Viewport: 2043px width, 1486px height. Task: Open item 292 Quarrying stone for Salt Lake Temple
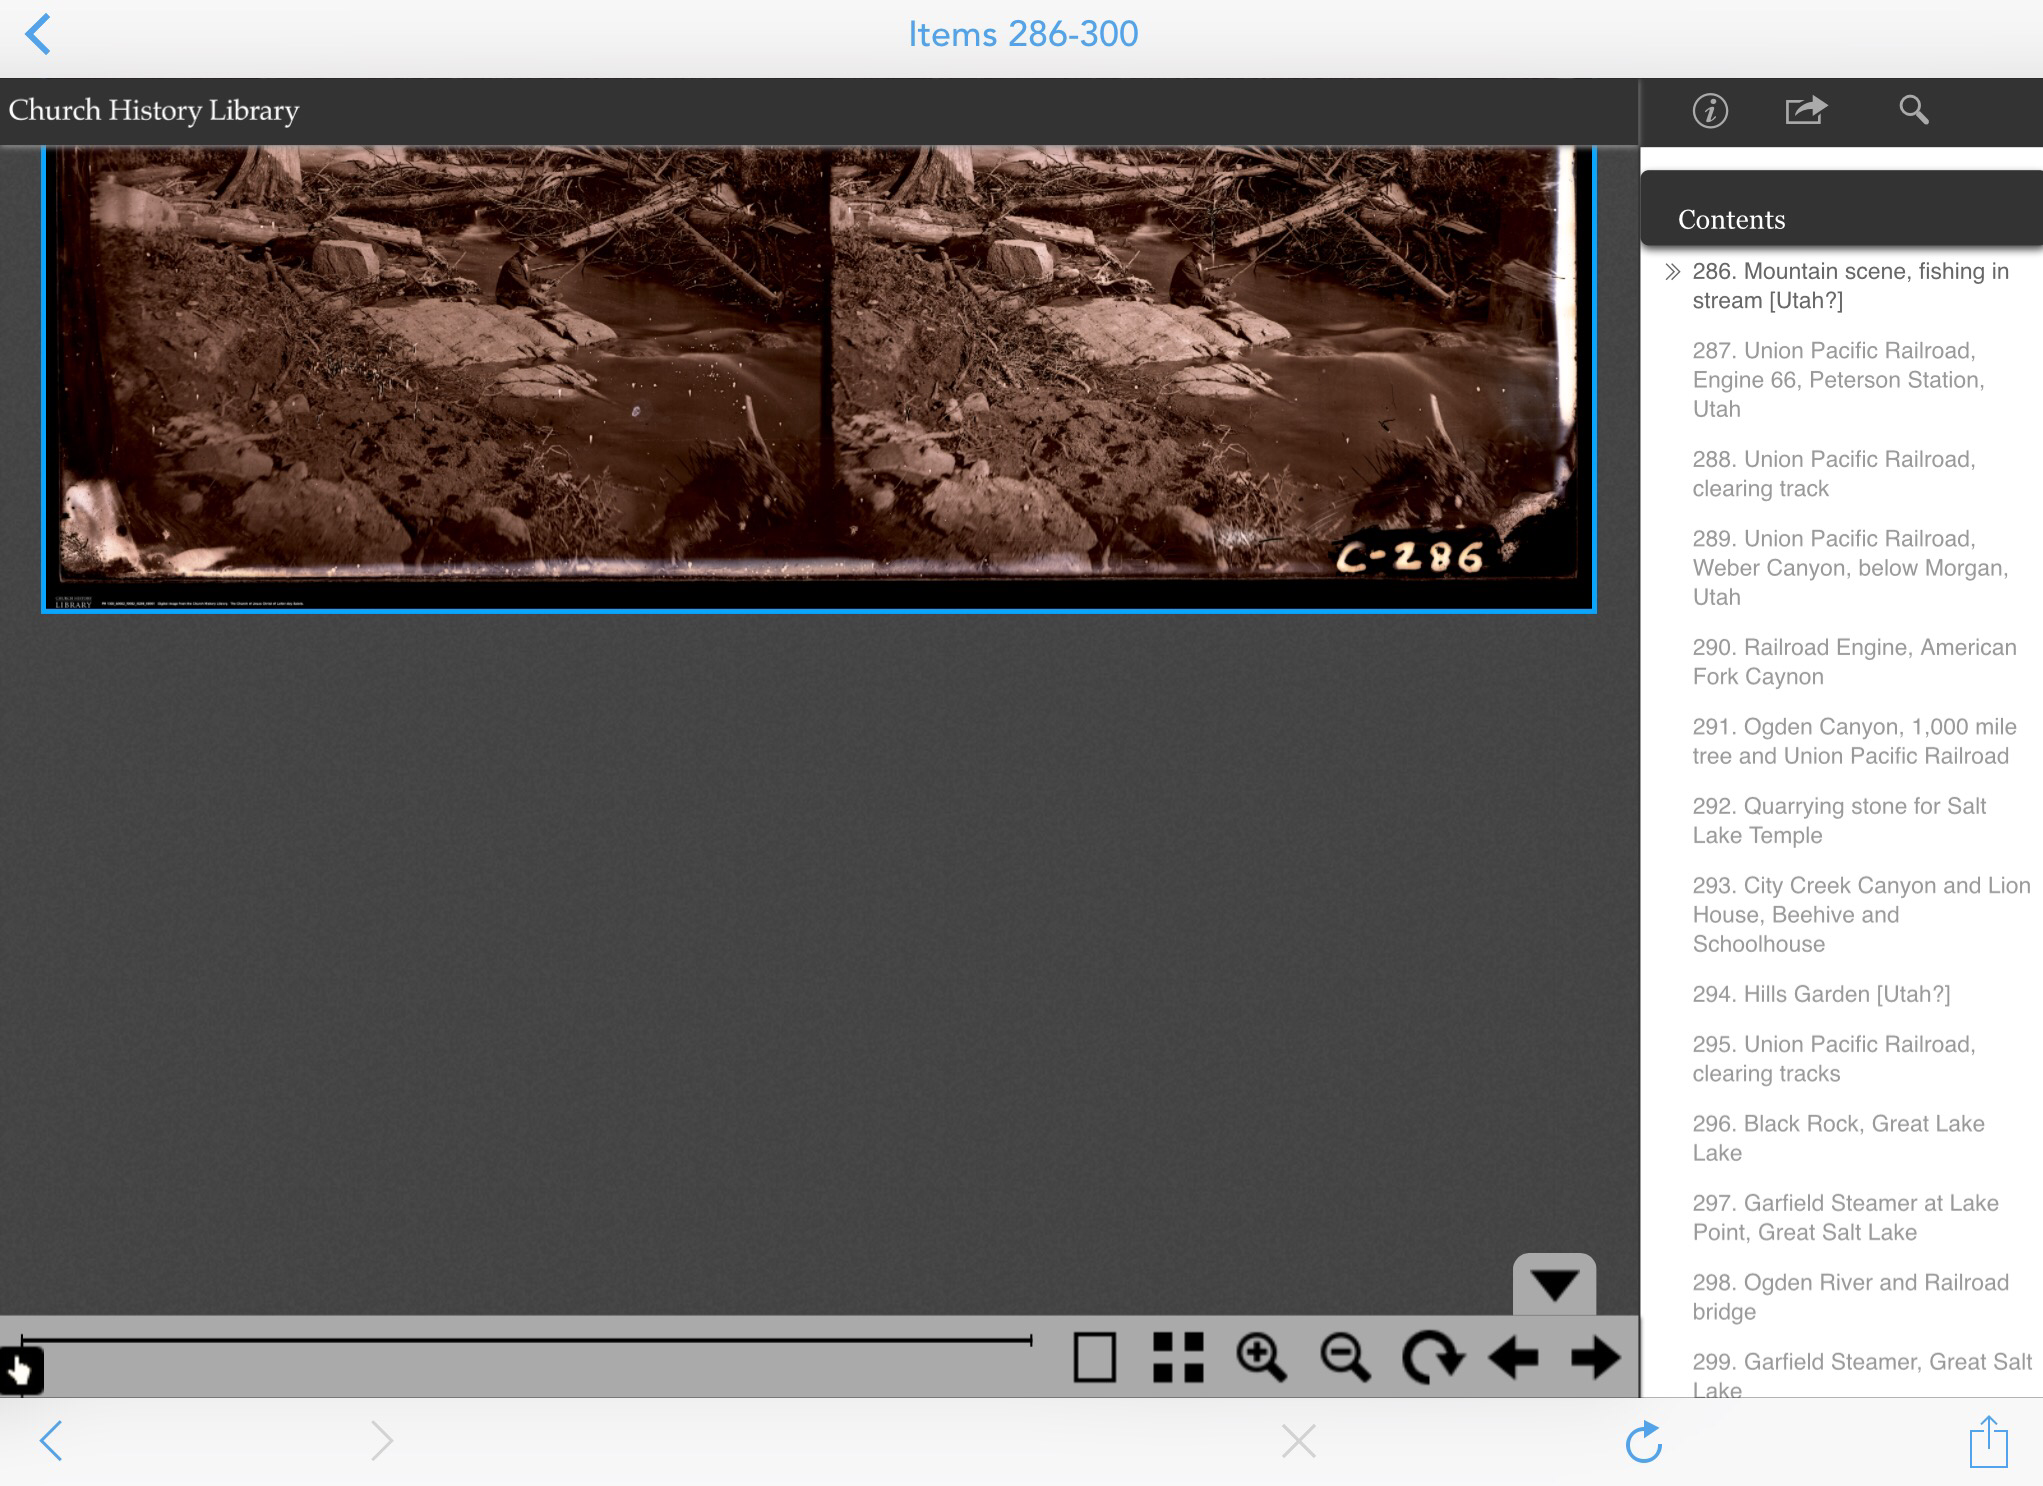1838,821
